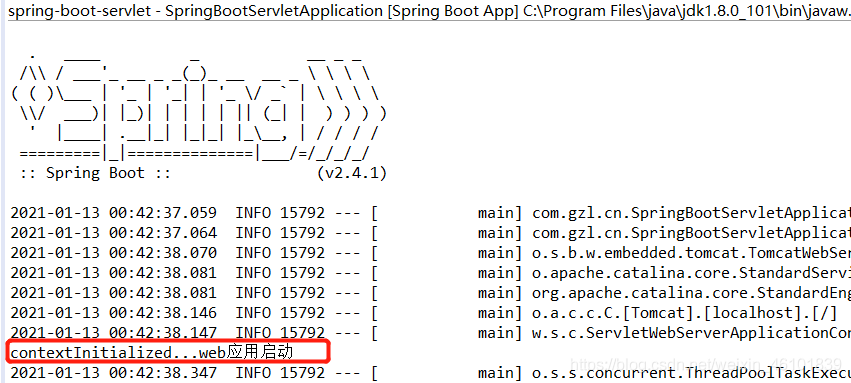The width and height of the screenshot is (851, 383).
Task: Click the timestamp '00:42:38.347'
Action: coord(162,373)
